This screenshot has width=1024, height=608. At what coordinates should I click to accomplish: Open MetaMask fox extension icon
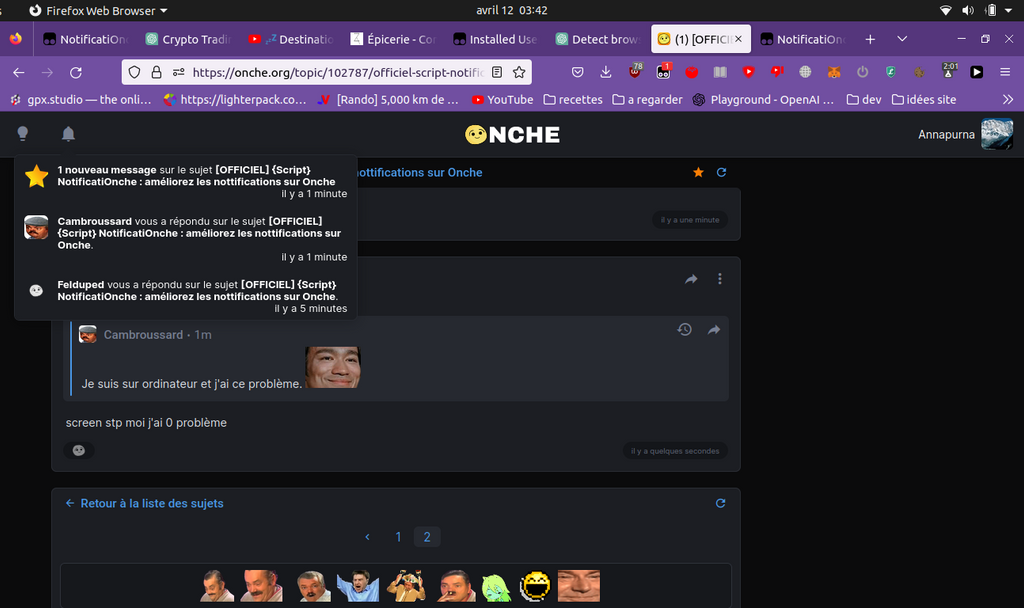click(834, 72)
